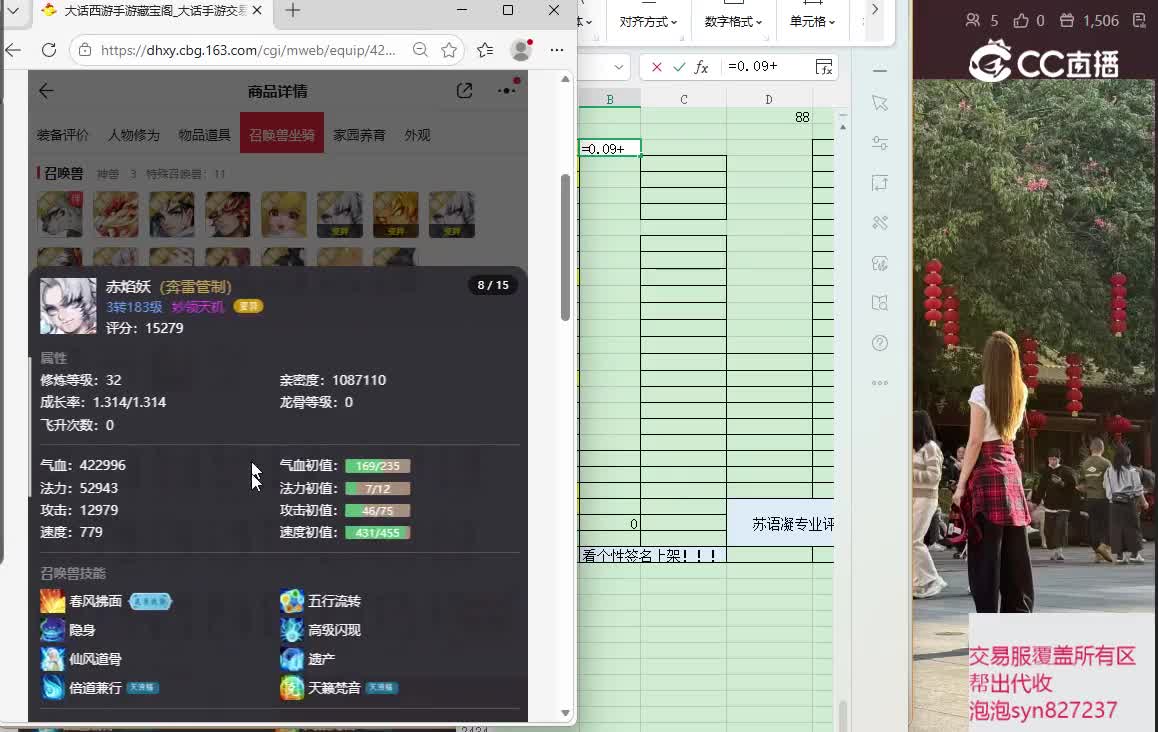Select column C header
Screen dimensions: 1158x732
(x=684, y=99)
